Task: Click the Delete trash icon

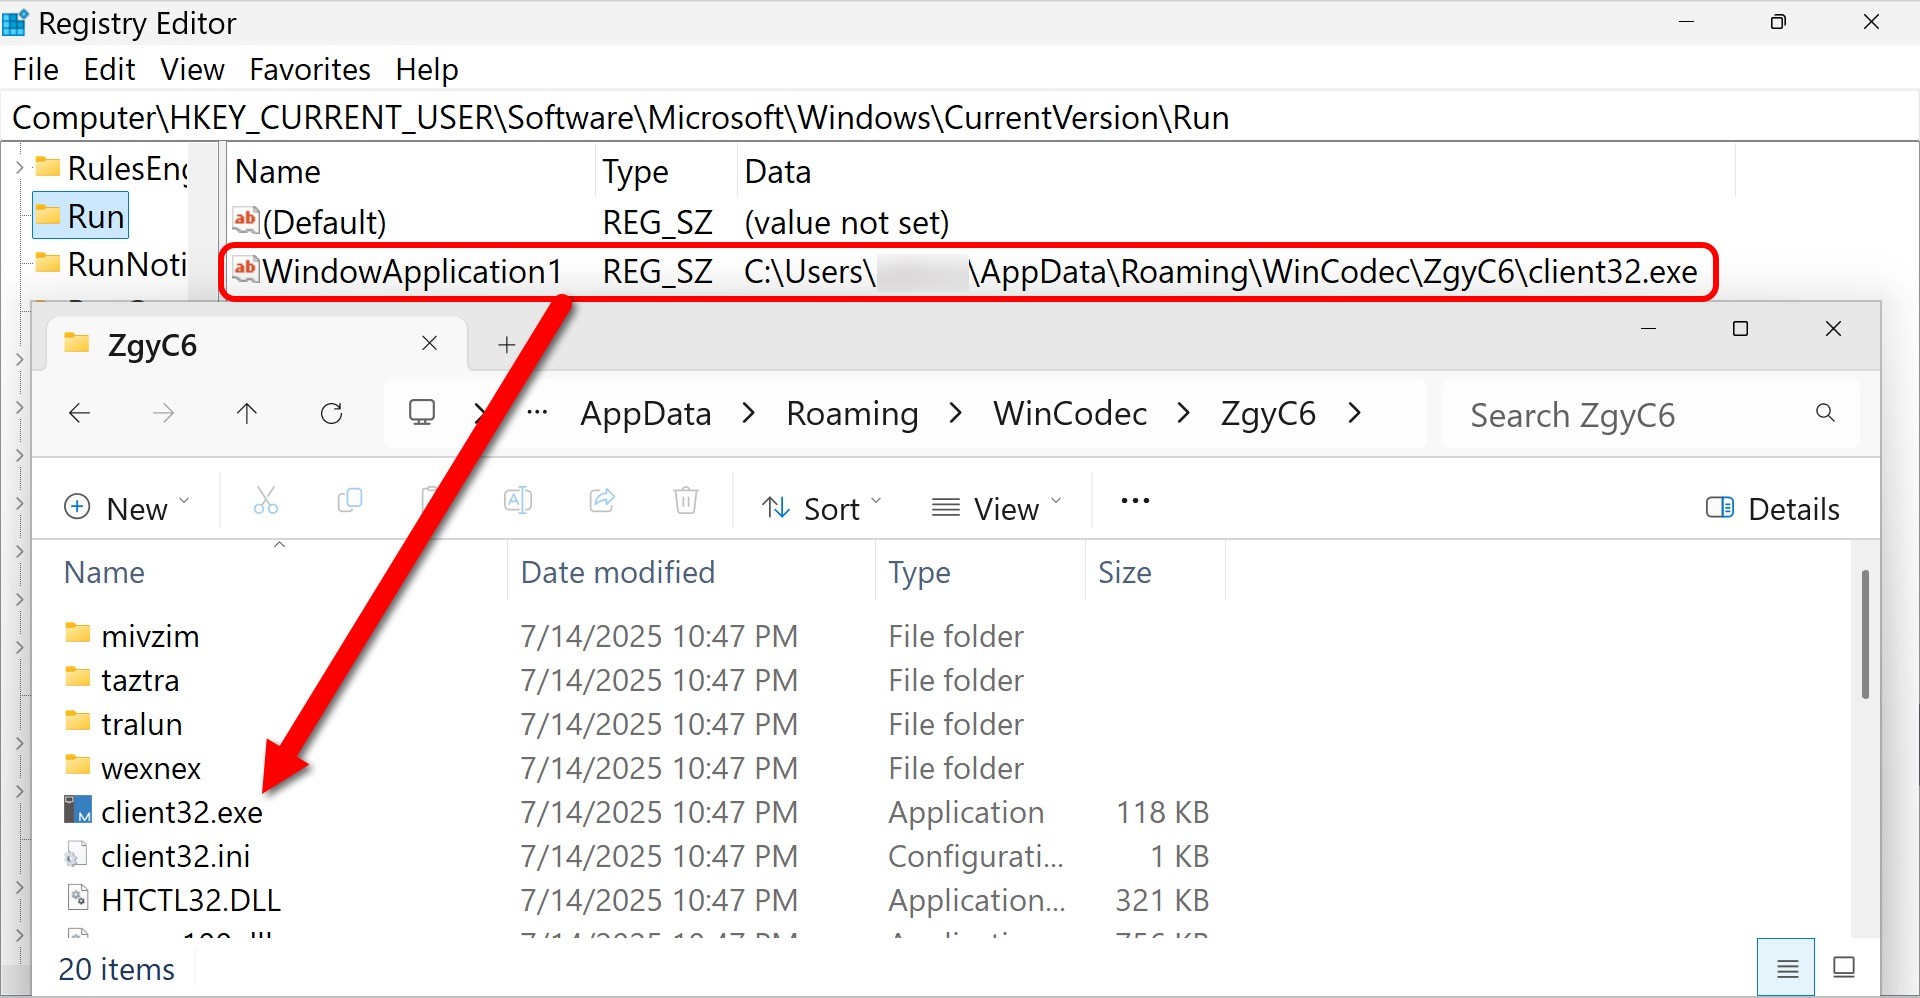Action: [686, 500]
